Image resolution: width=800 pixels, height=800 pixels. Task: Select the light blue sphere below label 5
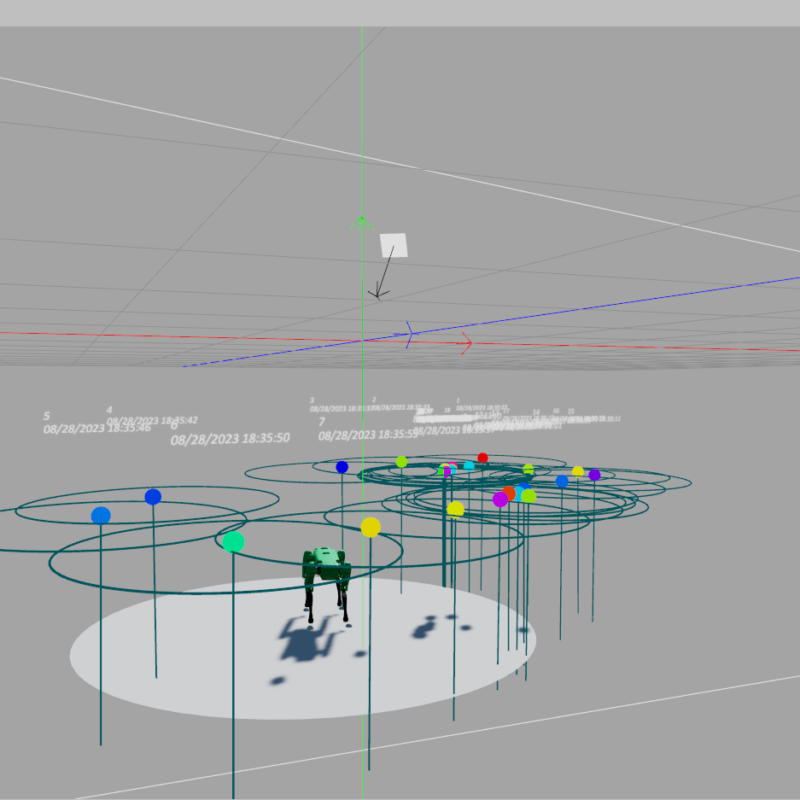click(x=101, y=515)
